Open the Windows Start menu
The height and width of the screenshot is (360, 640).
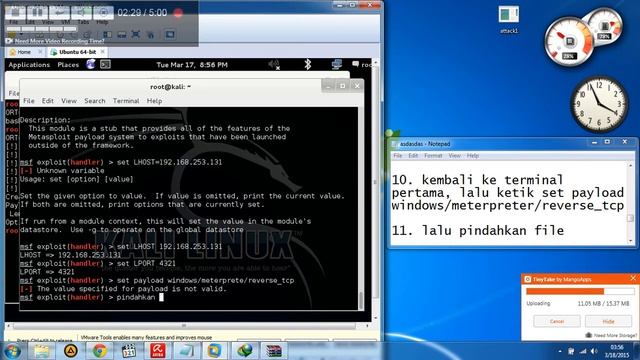12,351
